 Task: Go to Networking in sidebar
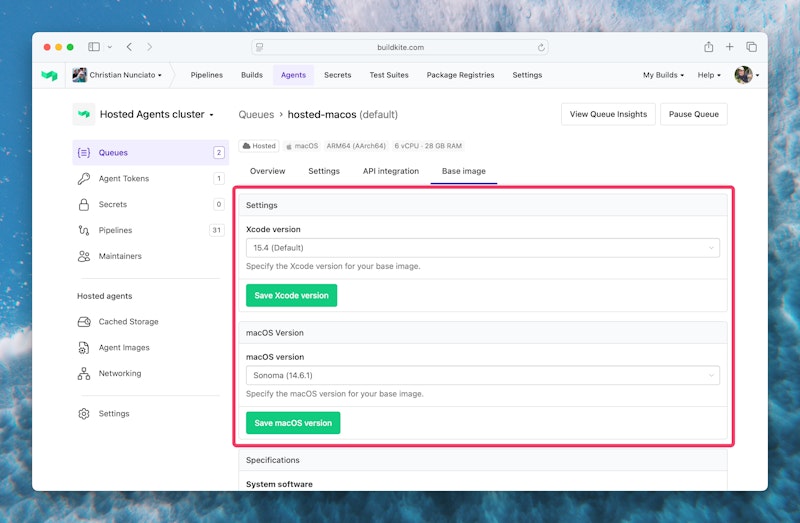pyautogui.click(x=119, y=374)
